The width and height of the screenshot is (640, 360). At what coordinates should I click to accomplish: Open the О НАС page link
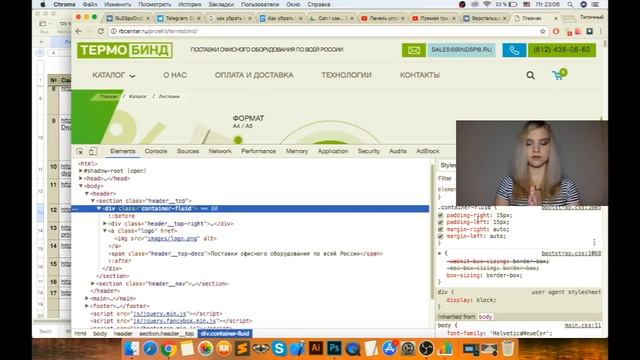coord(175,75)
